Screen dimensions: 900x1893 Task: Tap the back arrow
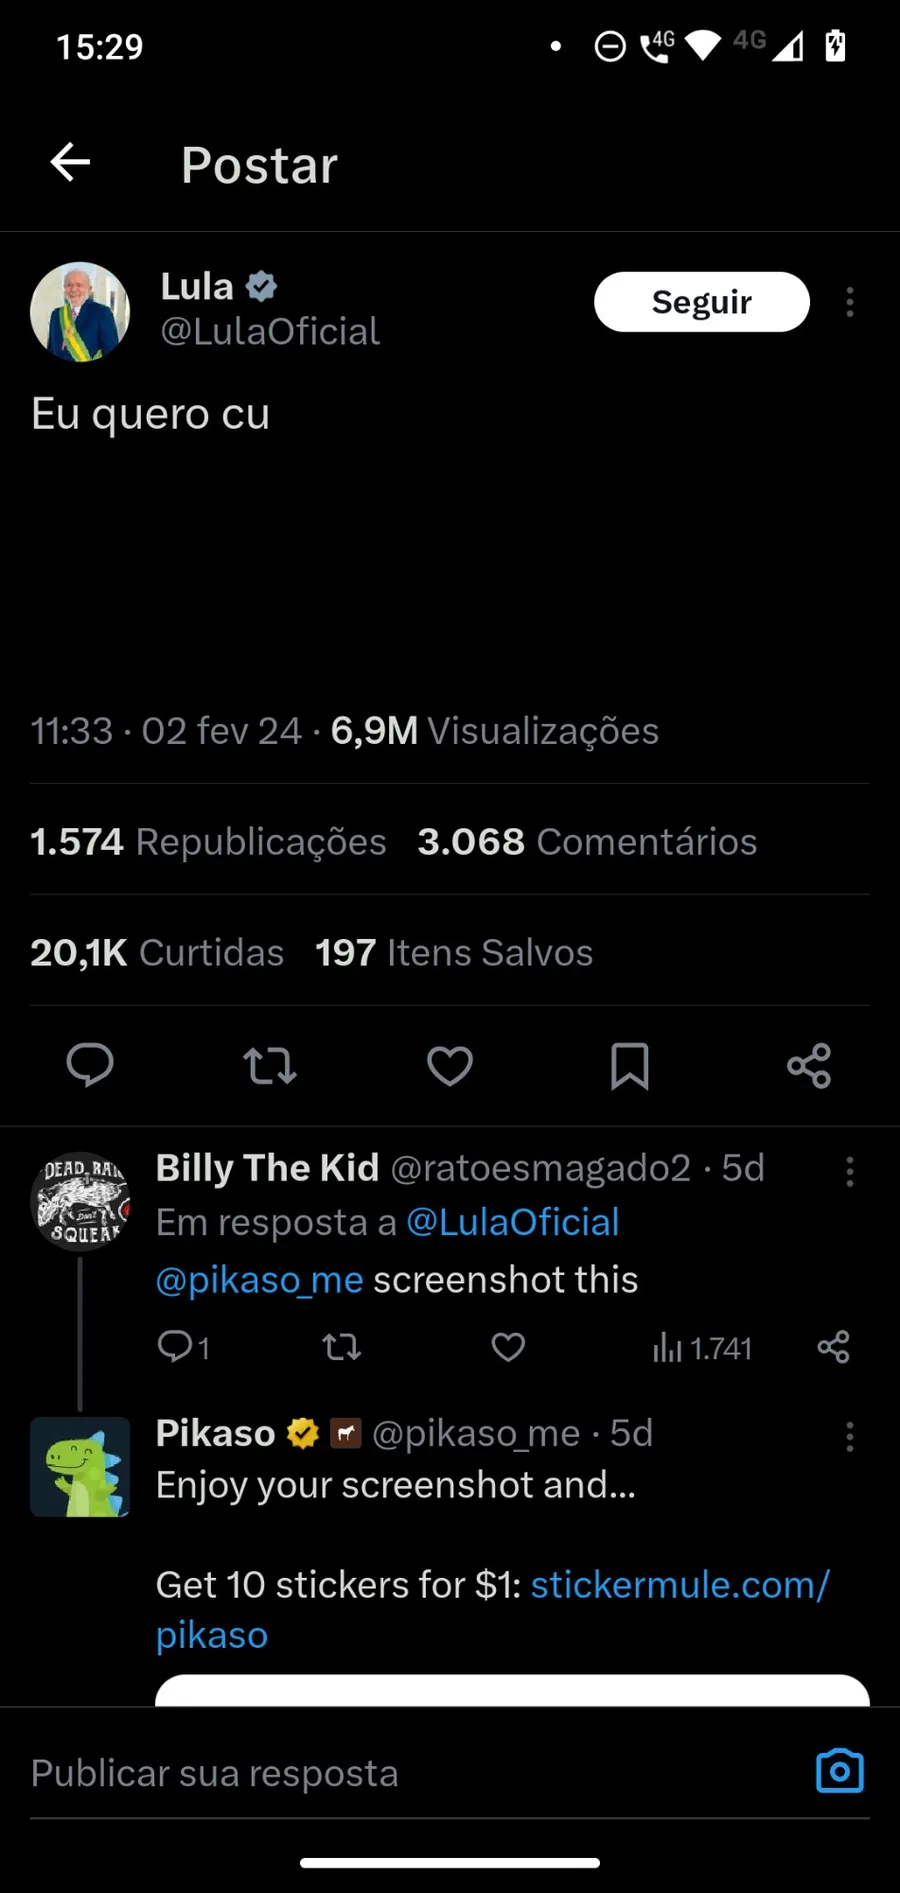(x=70, y=162)
